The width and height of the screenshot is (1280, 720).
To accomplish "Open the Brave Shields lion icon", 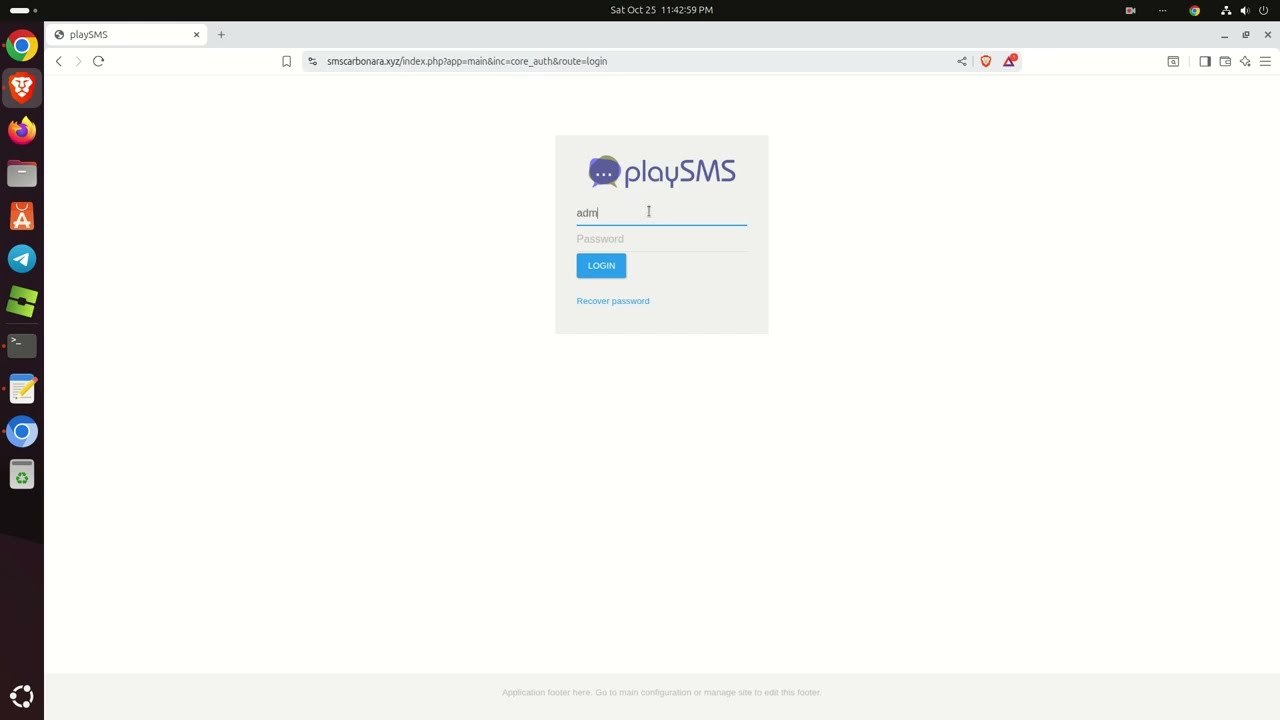I will 986,61.
